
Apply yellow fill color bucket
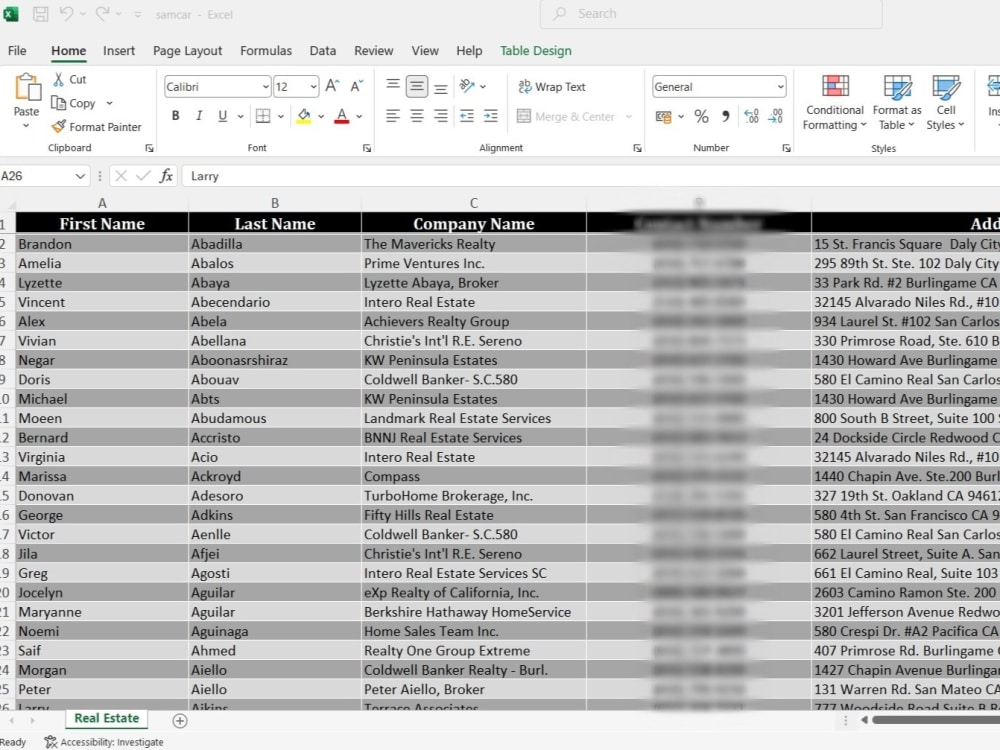coord(304,116)
